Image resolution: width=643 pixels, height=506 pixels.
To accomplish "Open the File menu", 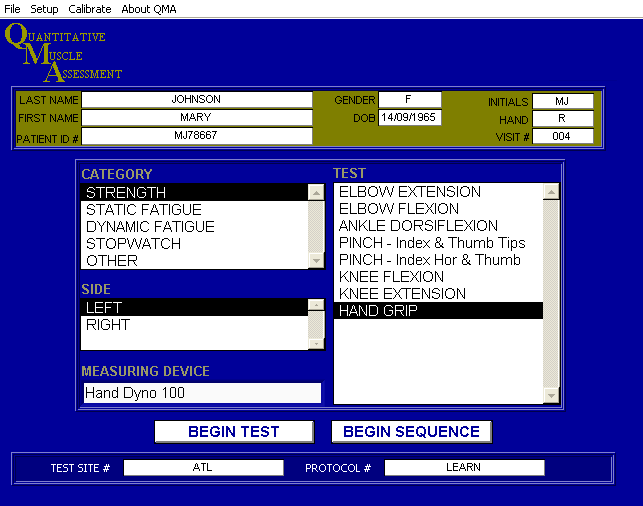I will [12, 8].
